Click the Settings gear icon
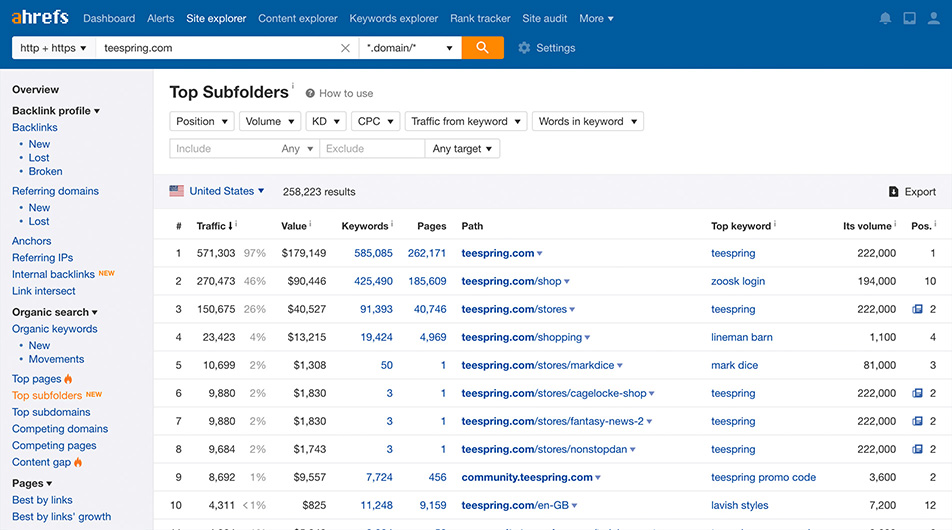The width and height of the screenshot is (952, 530). [x=524, y=48]
